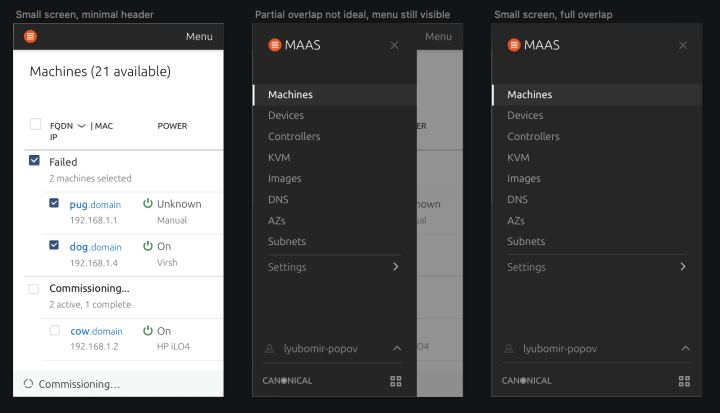Click the power icon next to pug.domain
720x413 pixels.
(x=147, y=203)
